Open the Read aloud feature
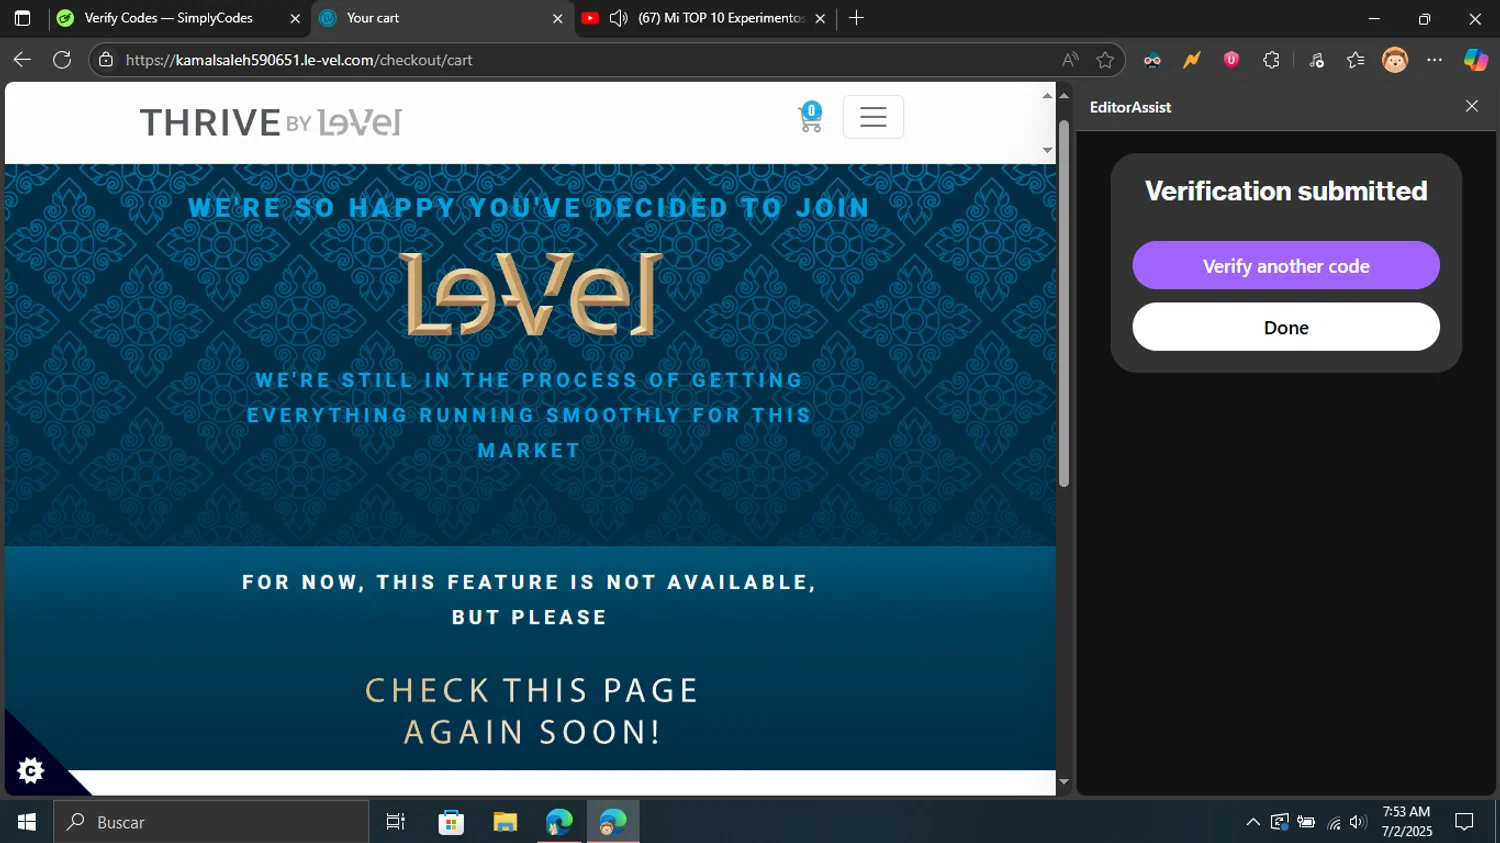Image resolution: width=1500 pixels, height=843 pixels. pos(1070,60)
